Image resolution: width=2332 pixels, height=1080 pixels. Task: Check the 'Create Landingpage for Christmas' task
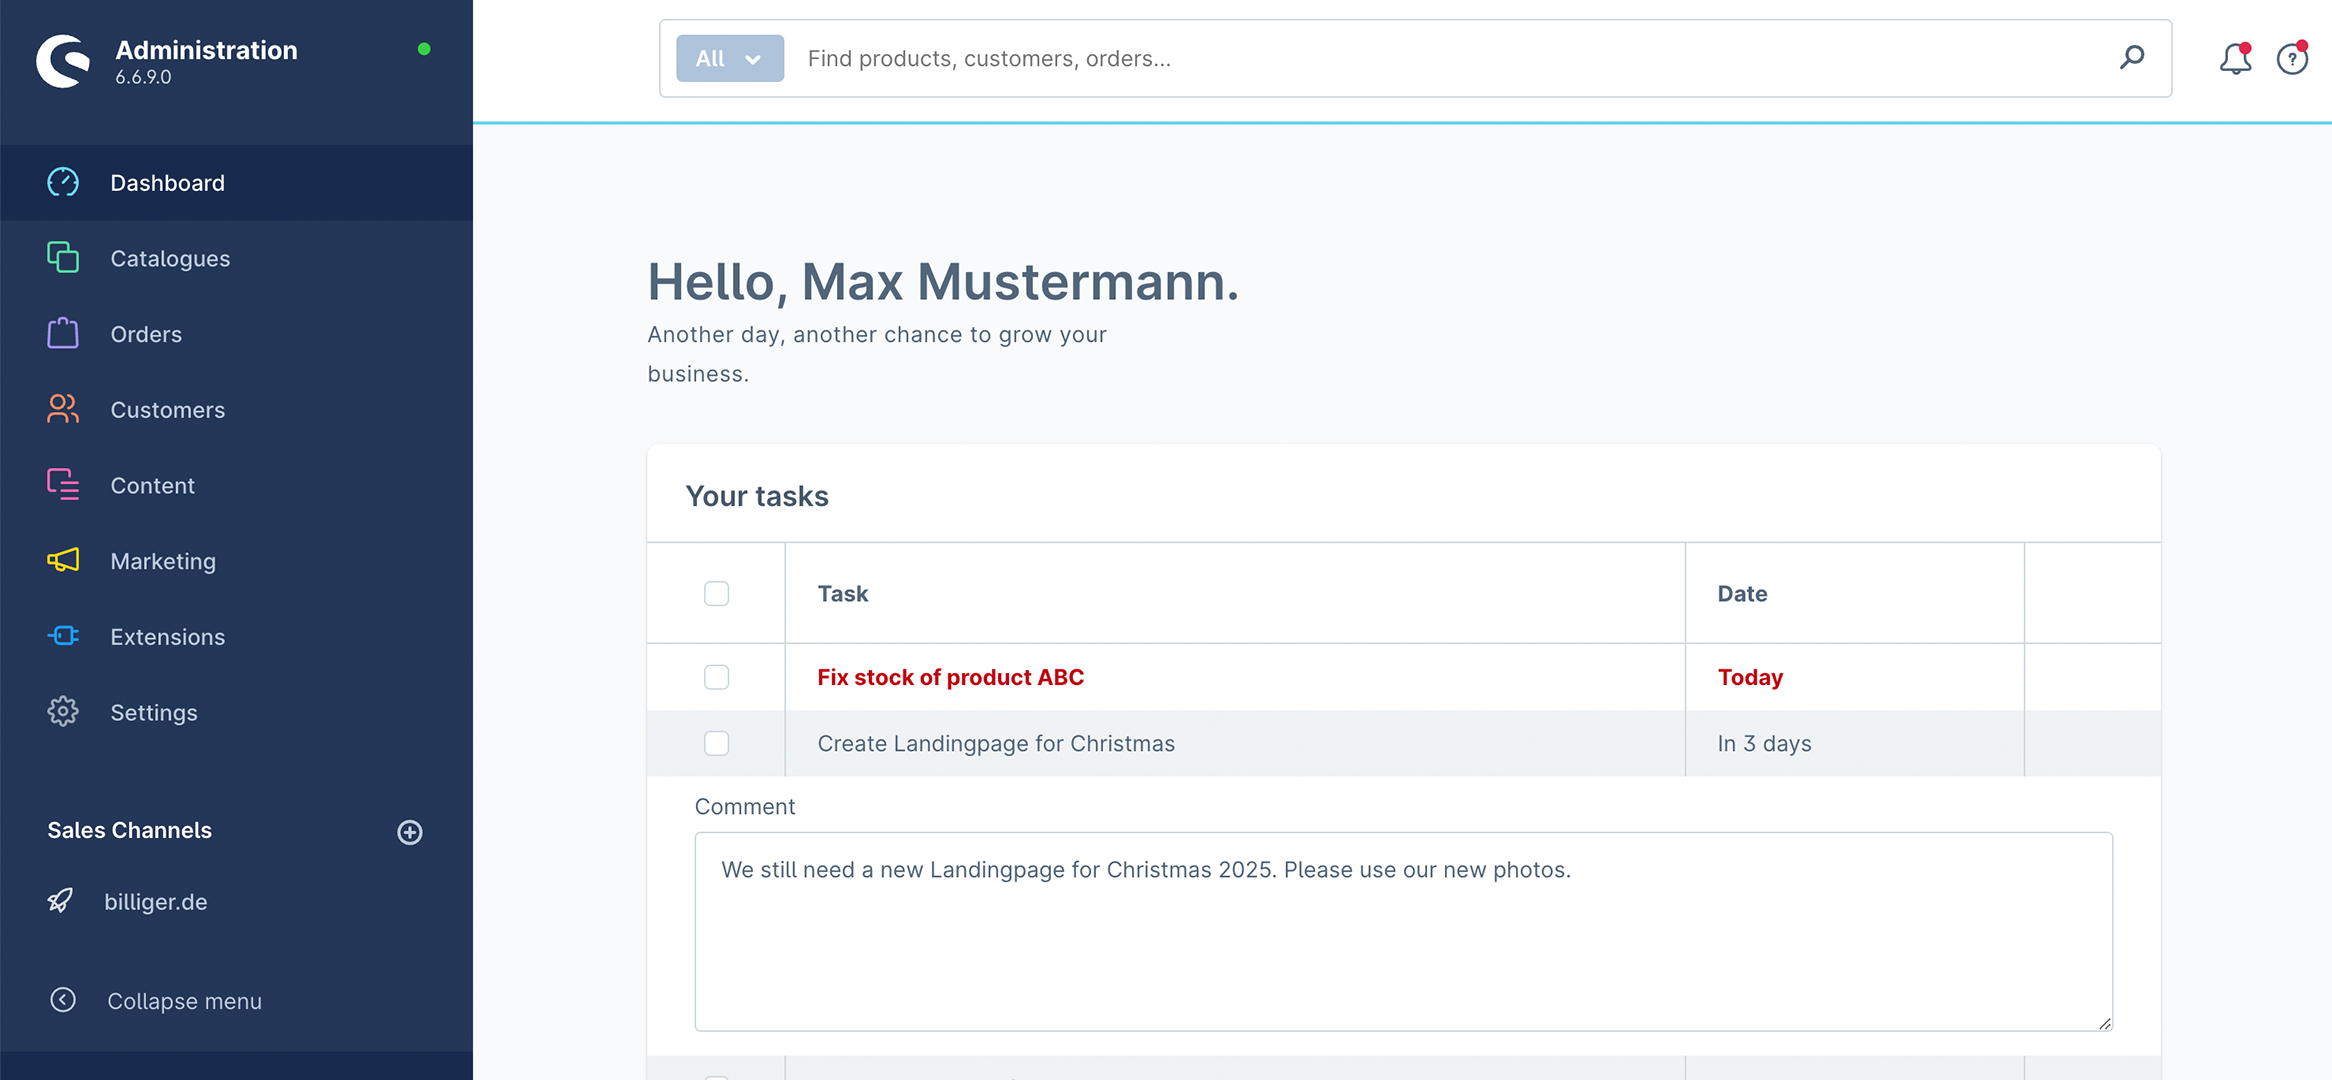click(x=717, y=743)
